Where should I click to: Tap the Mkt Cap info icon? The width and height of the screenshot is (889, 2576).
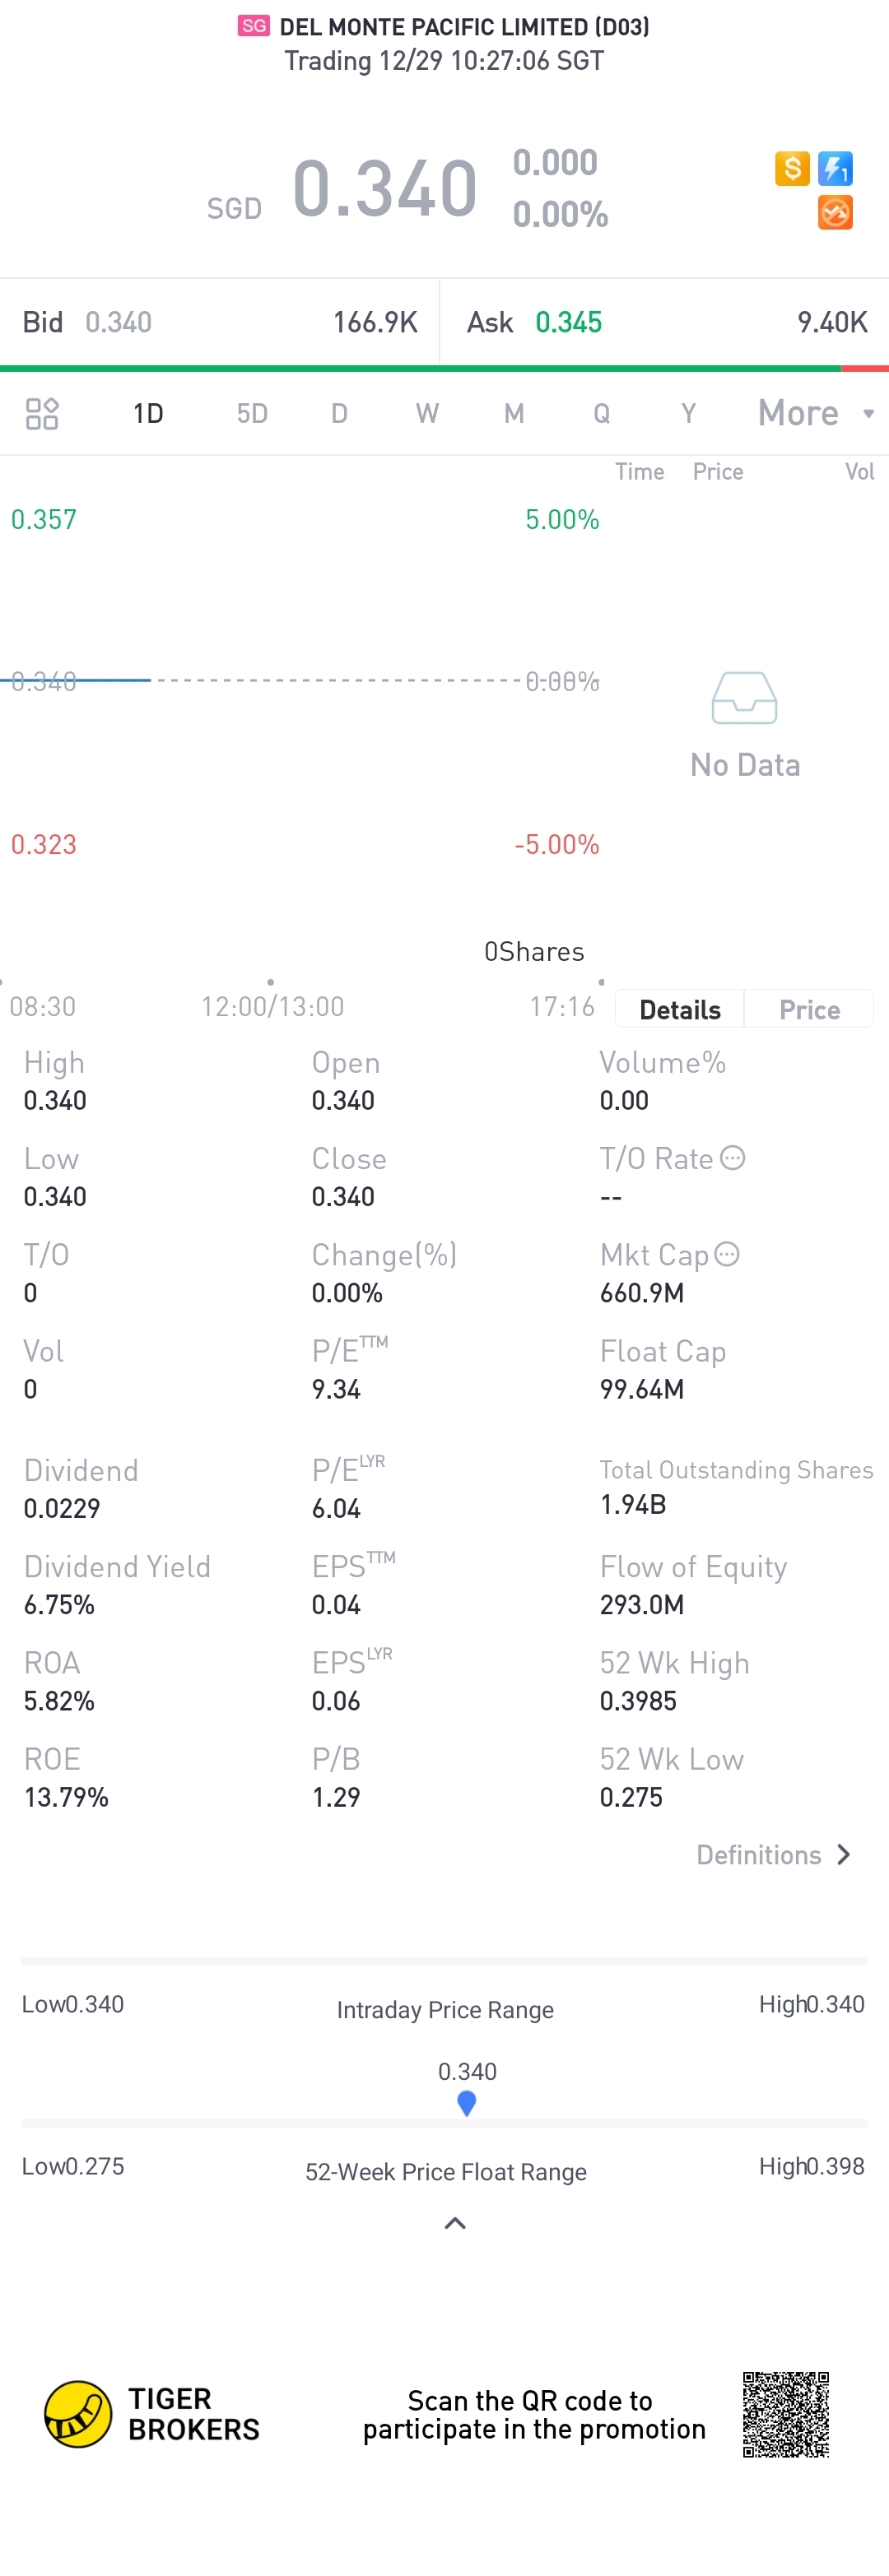[727, 1254]
